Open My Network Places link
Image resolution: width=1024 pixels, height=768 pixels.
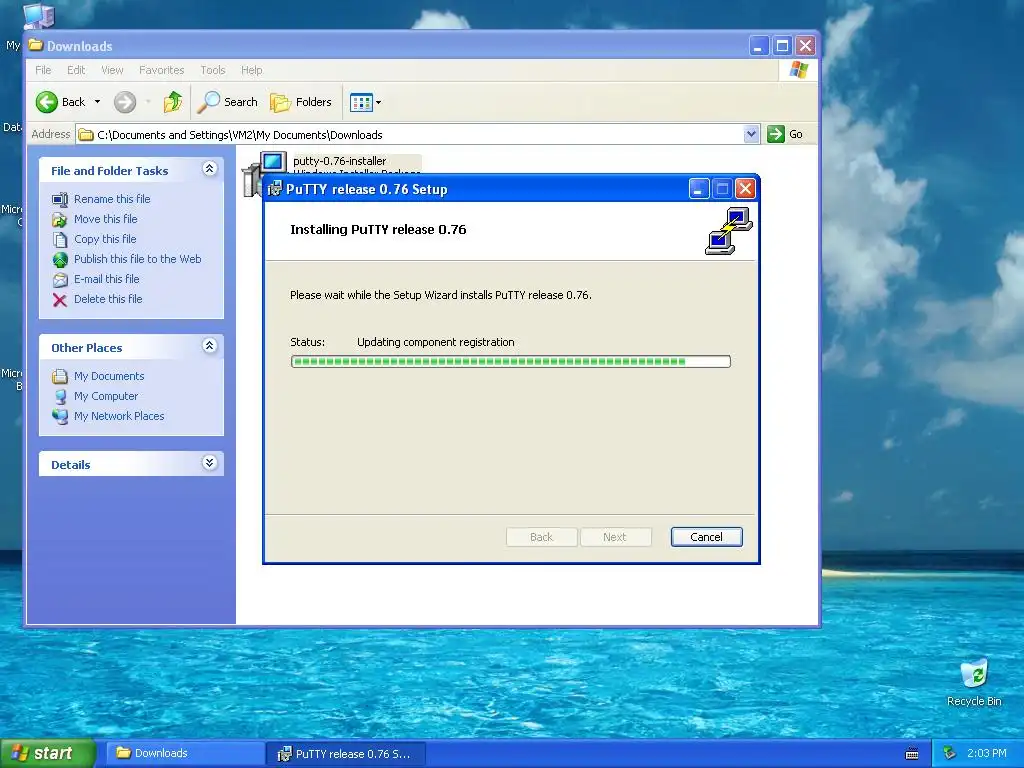[119, 416]
